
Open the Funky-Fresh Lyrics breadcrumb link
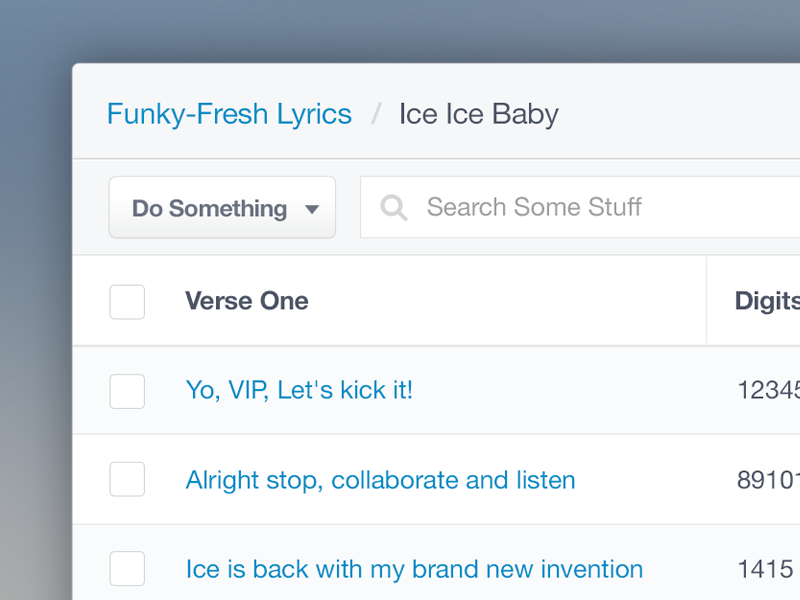tap(229, 114)
